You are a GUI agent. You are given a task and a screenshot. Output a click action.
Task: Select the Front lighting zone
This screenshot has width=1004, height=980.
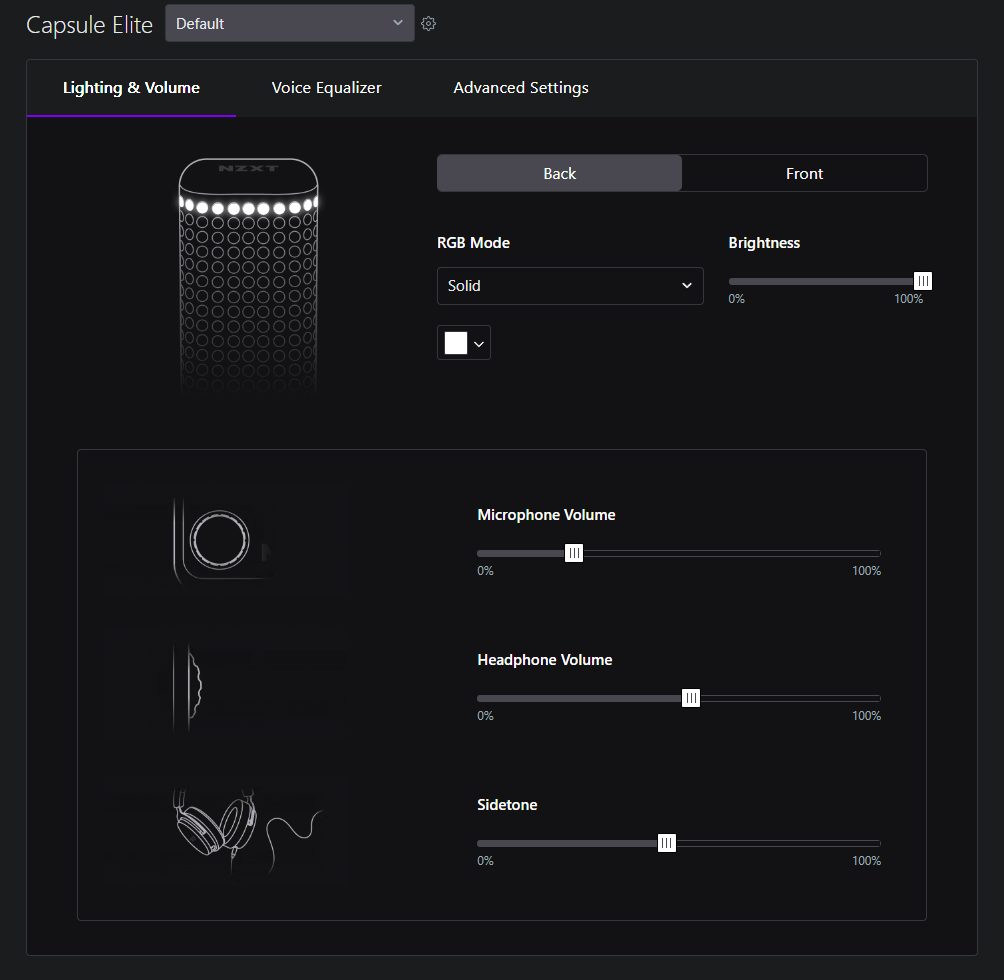pos(804,173)
